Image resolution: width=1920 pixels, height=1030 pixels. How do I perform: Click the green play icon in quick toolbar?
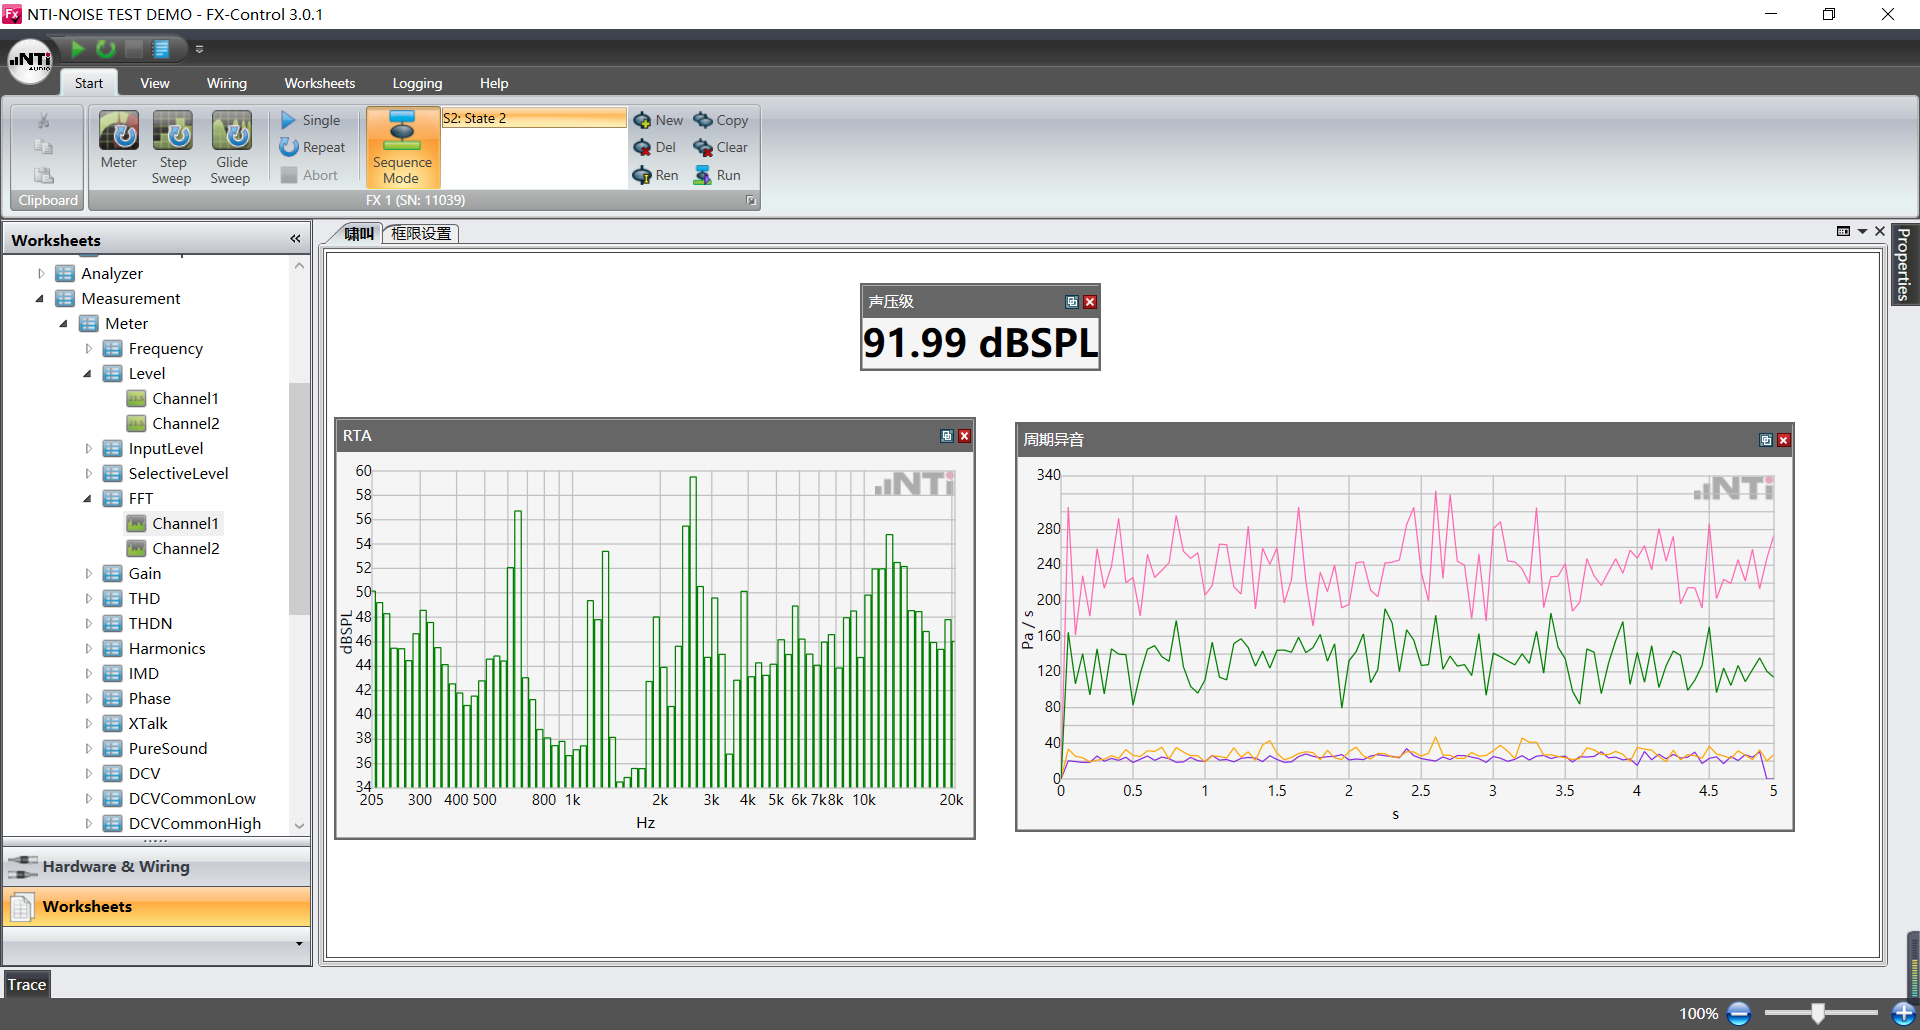coord(78,48)
